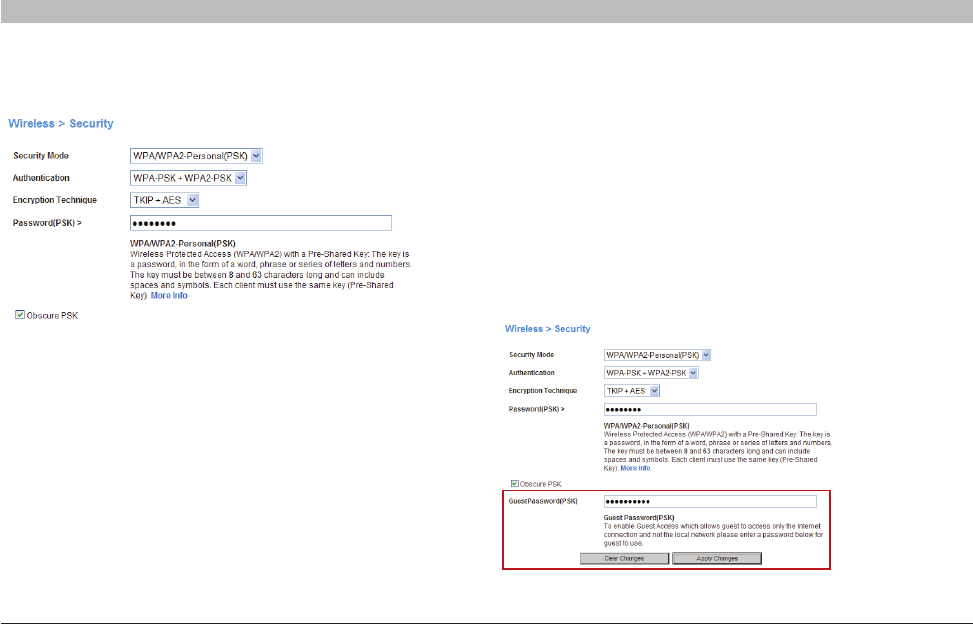The width and height of the screenshot is (973, 624).
Task: Expand Authentication dropdown in the larger panel
Action: tap(188, 178)
